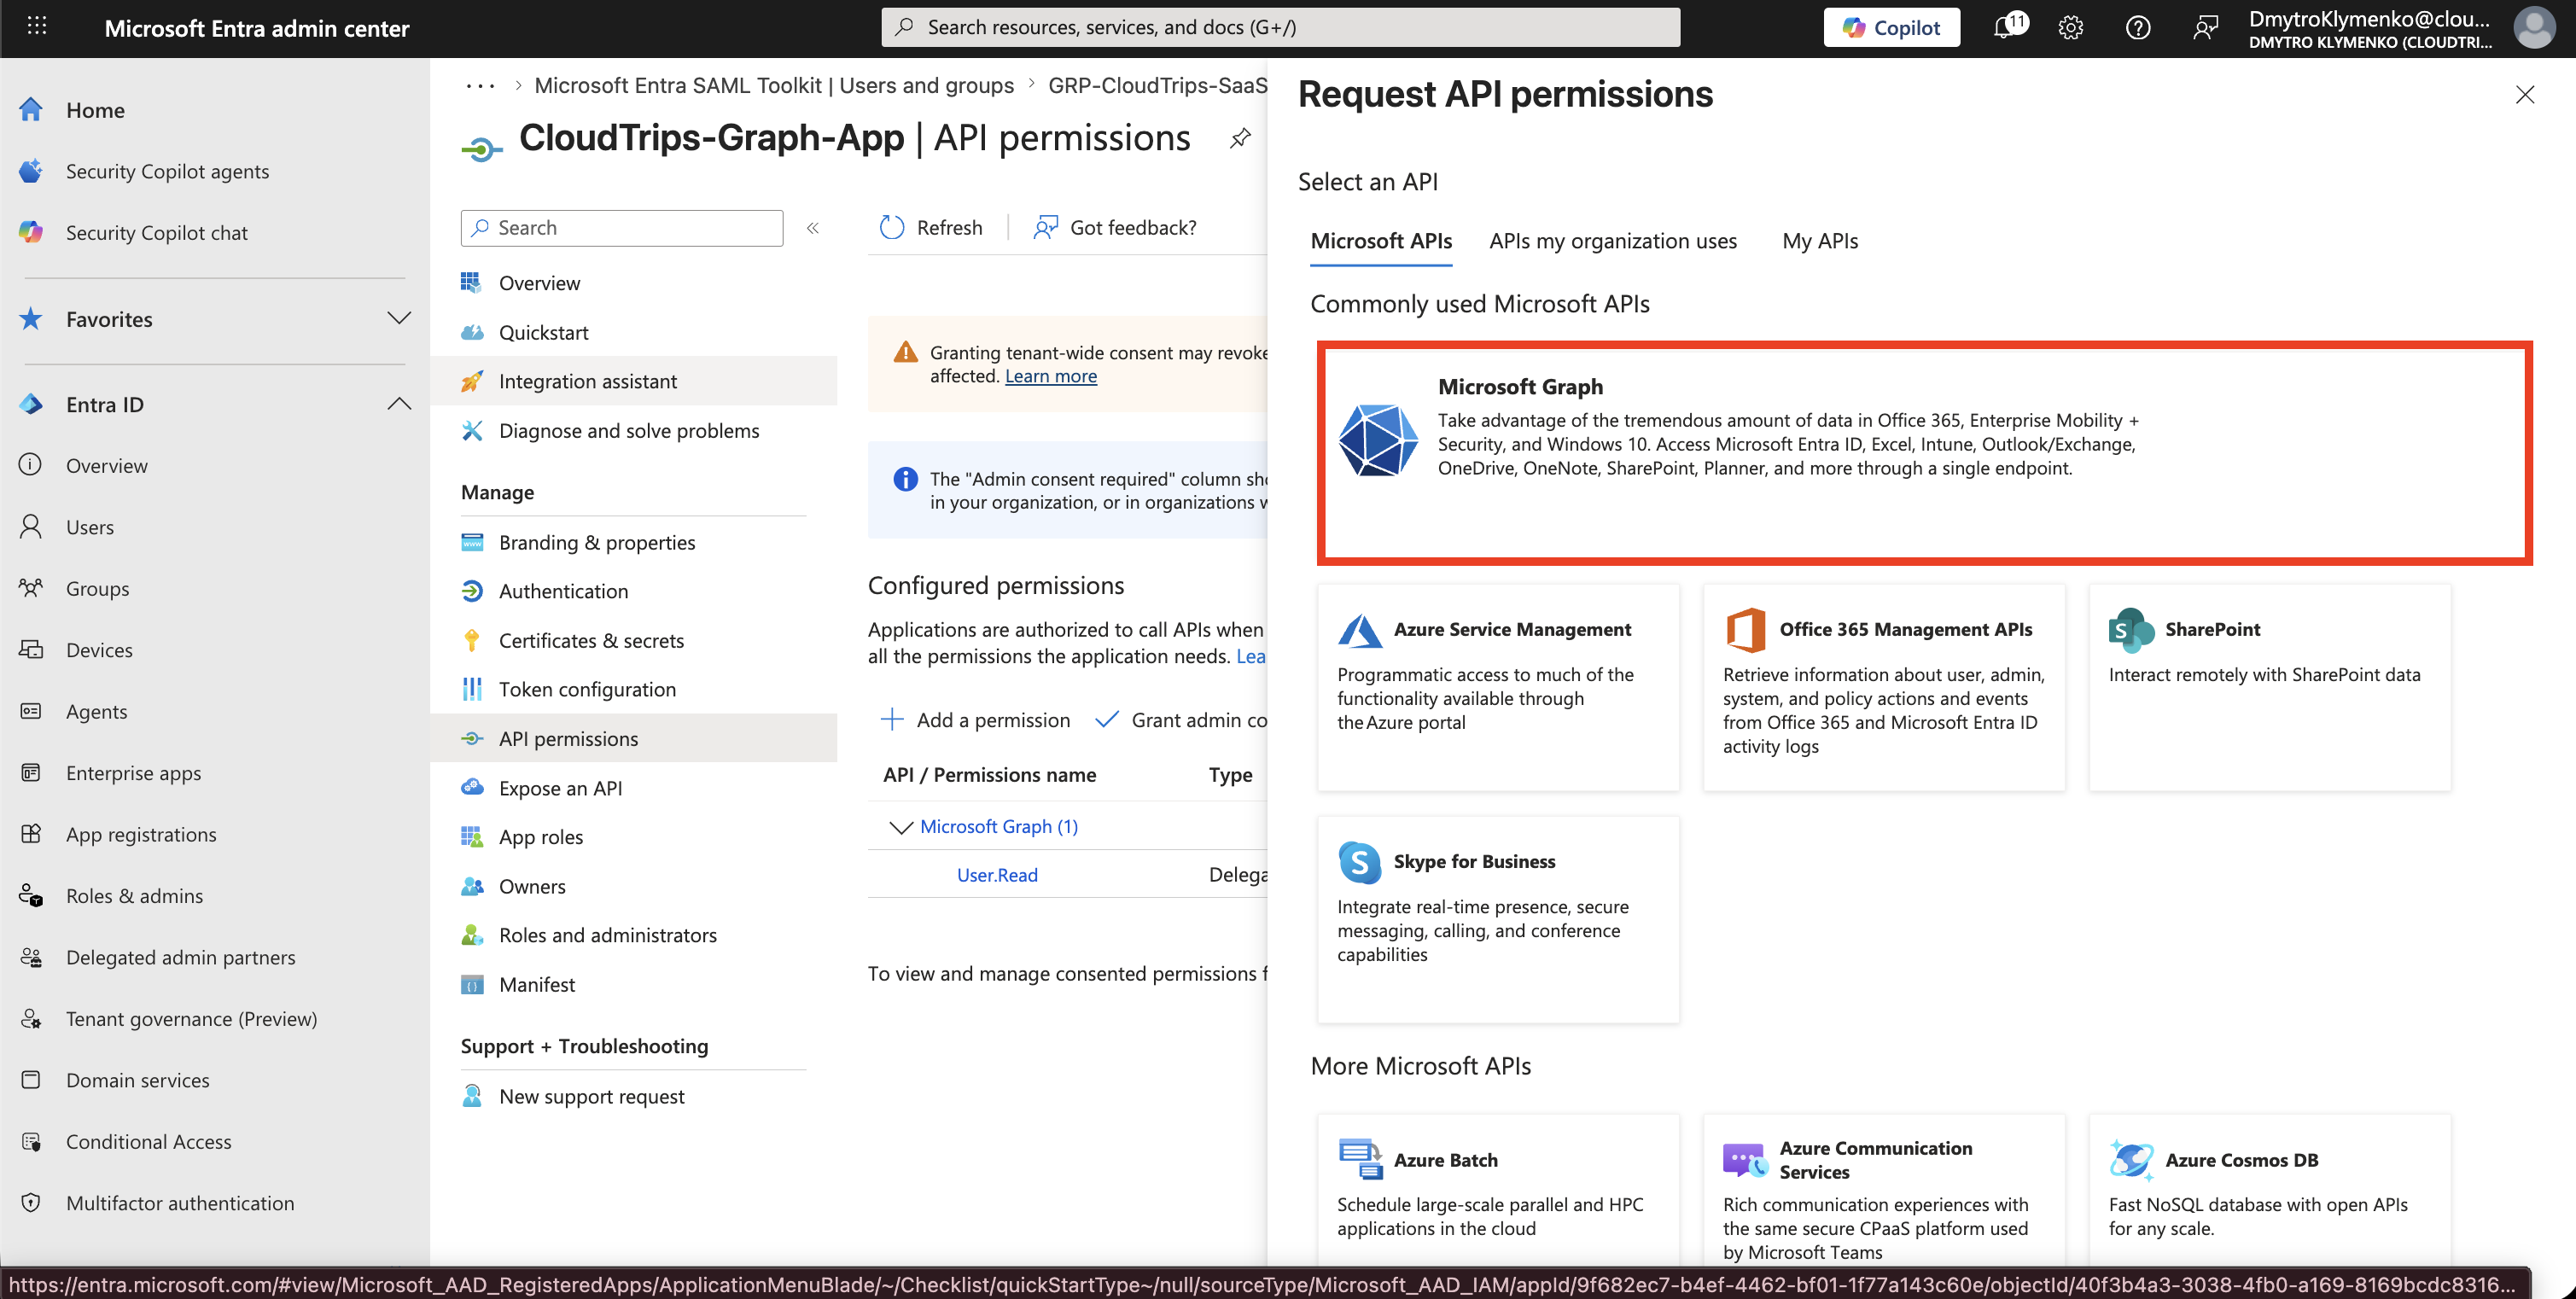Viewport: 2576px width, 1299px height.
Task: Focus the app menu Search box
Action: coord(622,228)
